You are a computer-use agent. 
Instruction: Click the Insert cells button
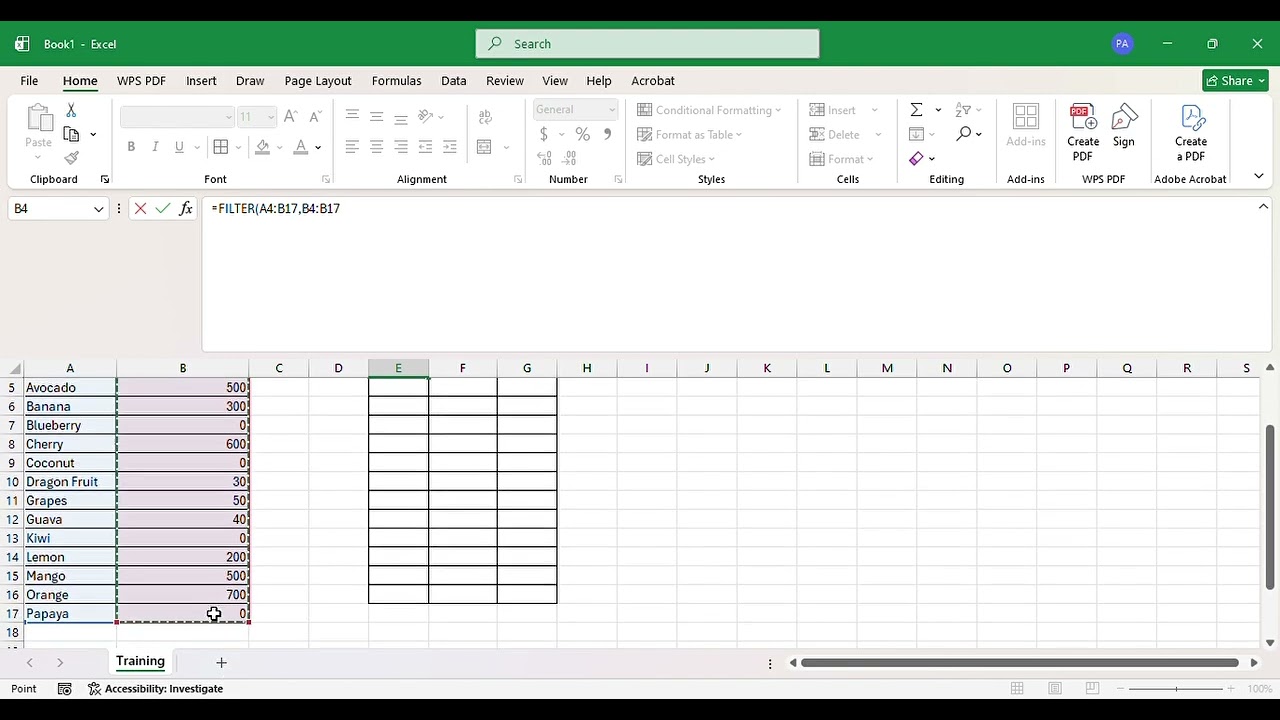(833, 110)
